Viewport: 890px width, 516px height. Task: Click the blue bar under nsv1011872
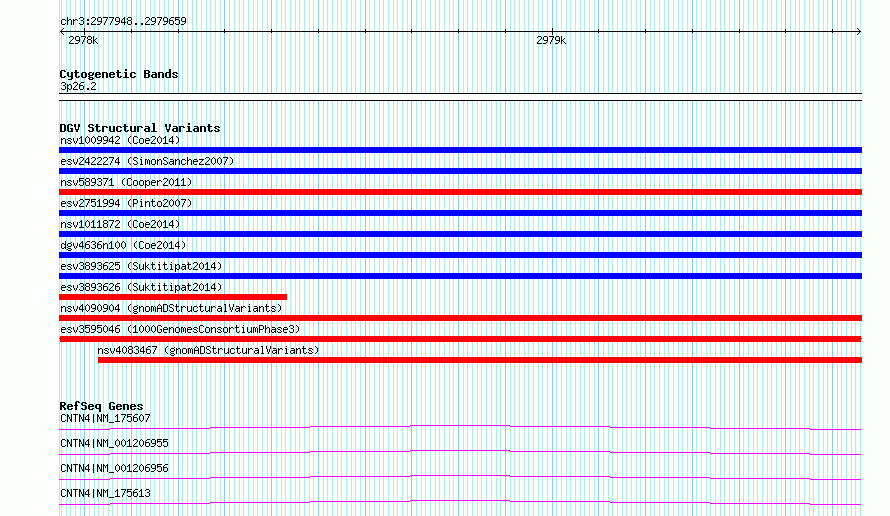(x=460, y=234)
